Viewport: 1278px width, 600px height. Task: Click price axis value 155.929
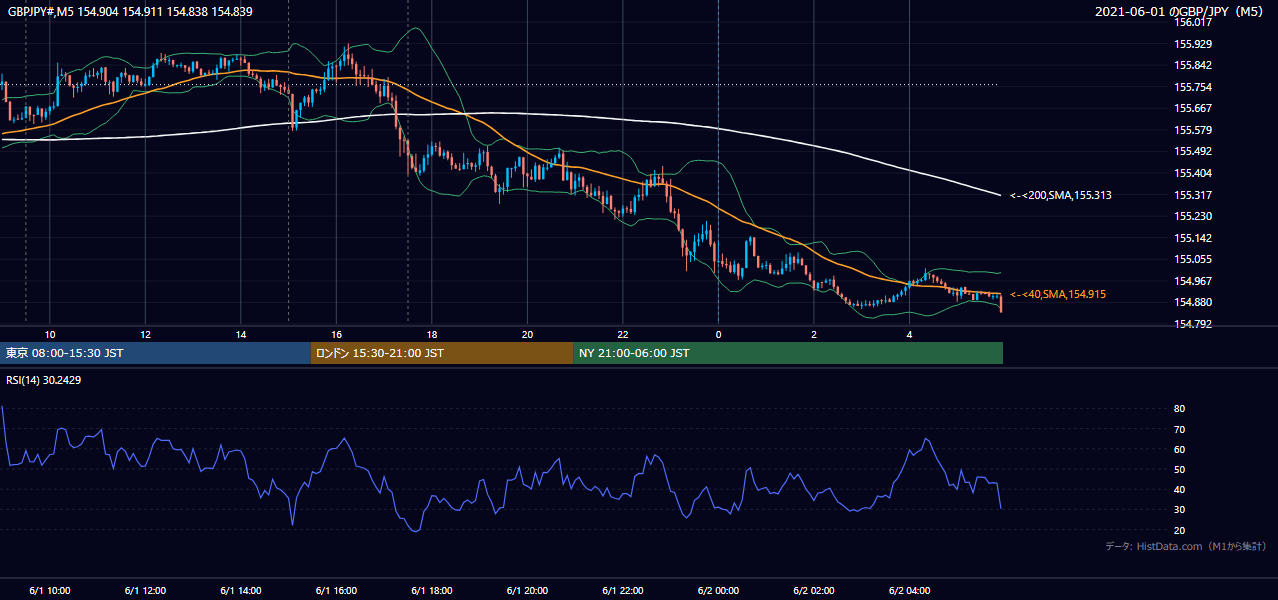pyautogui.click(x=1193, y=44)
